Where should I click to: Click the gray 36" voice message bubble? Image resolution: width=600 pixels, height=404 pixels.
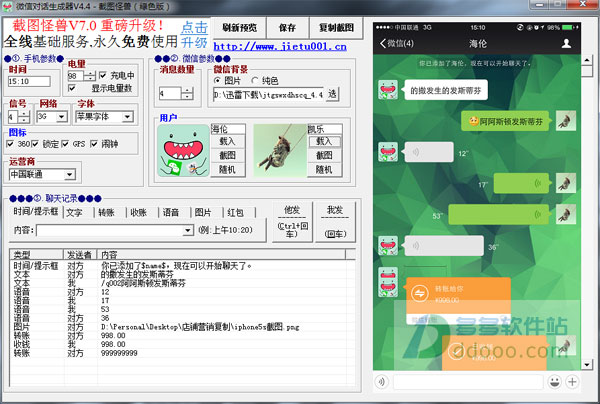(444, 246)
